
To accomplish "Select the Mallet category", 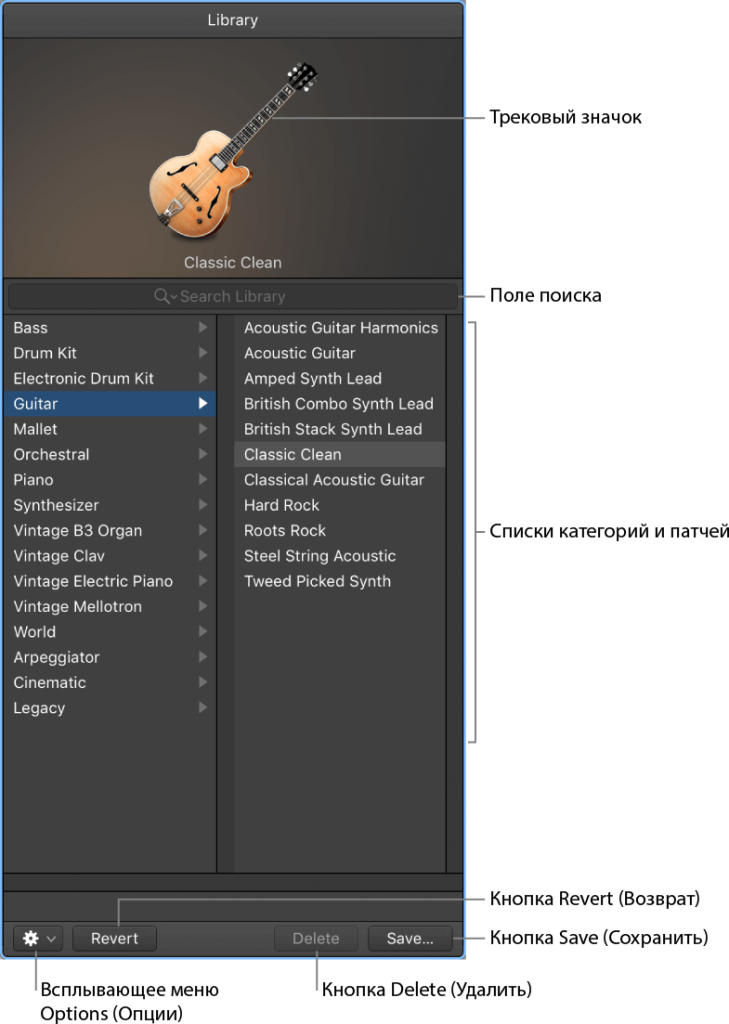I will pyautogui.click(x=110, y=429).
